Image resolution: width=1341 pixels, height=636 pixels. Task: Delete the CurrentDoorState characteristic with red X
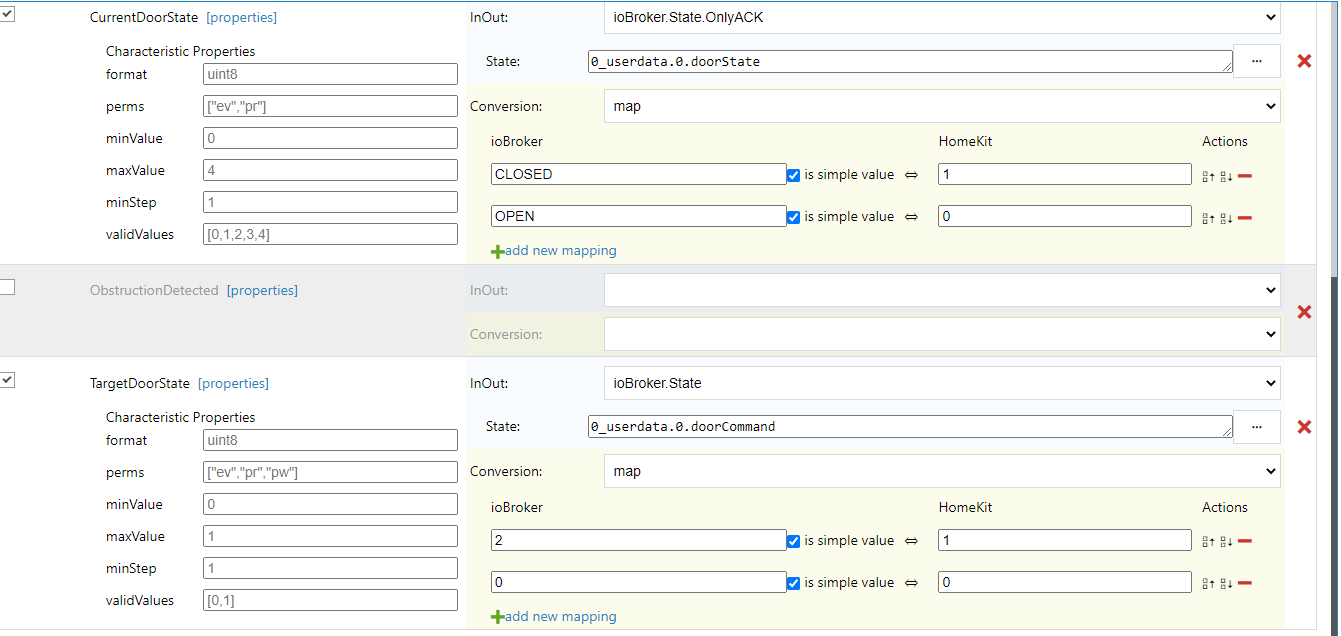pos(1304,61)
